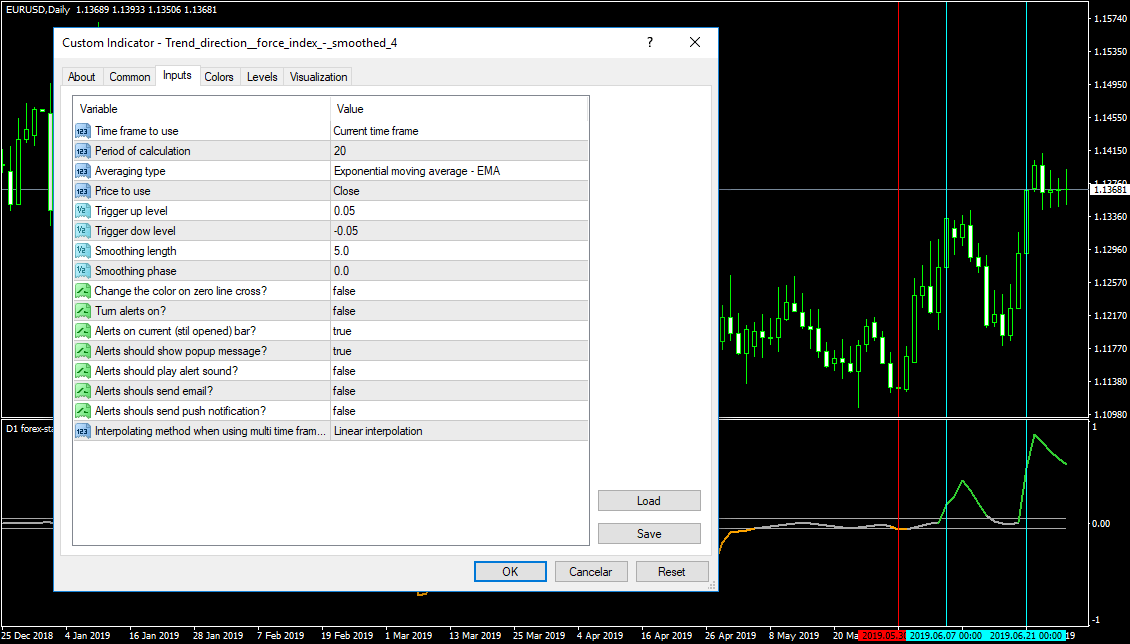Edit the Trigger up level value 0.05
The image size is (1130, 644).
(x=459, y=211)
